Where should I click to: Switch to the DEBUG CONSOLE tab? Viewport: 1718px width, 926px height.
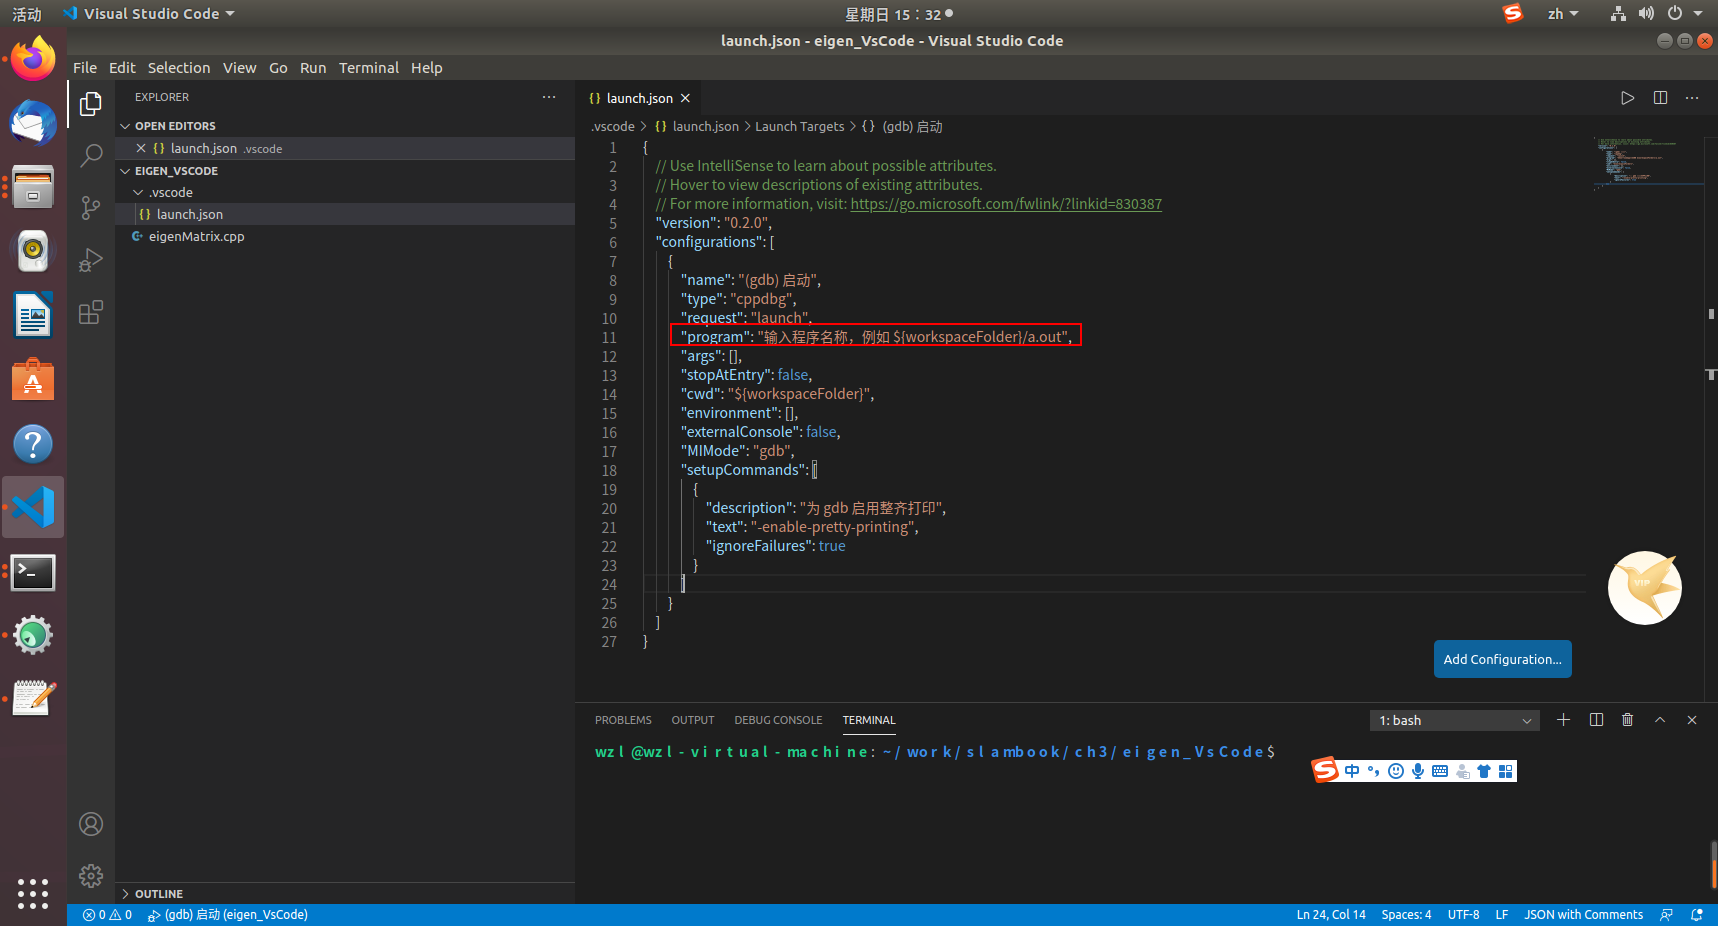click(778, 720)
